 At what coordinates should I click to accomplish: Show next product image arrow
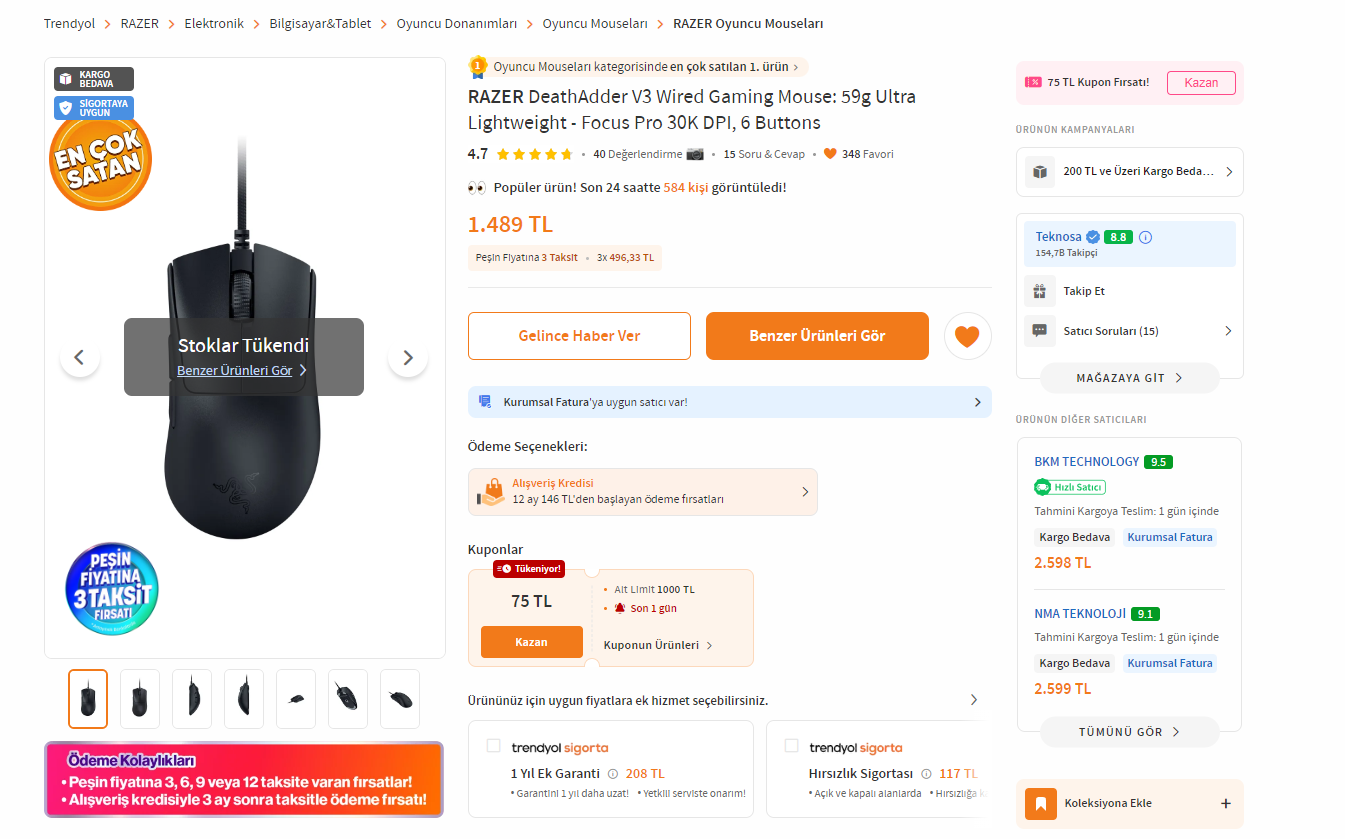coord(407,357)
